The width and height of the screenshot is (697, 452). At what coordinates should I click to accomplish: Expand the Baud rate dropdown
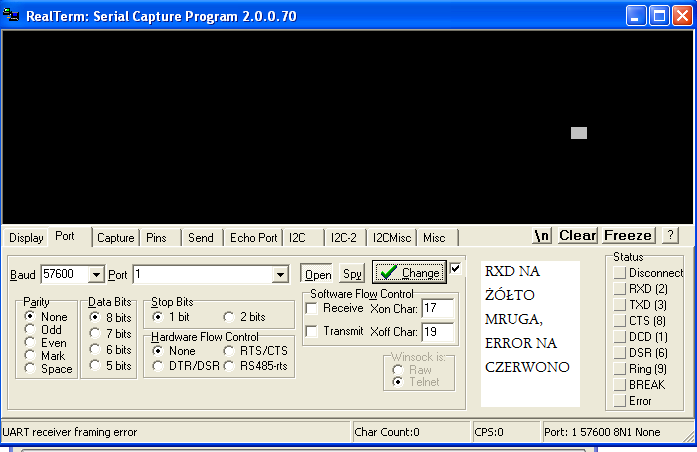pos(96,275)
